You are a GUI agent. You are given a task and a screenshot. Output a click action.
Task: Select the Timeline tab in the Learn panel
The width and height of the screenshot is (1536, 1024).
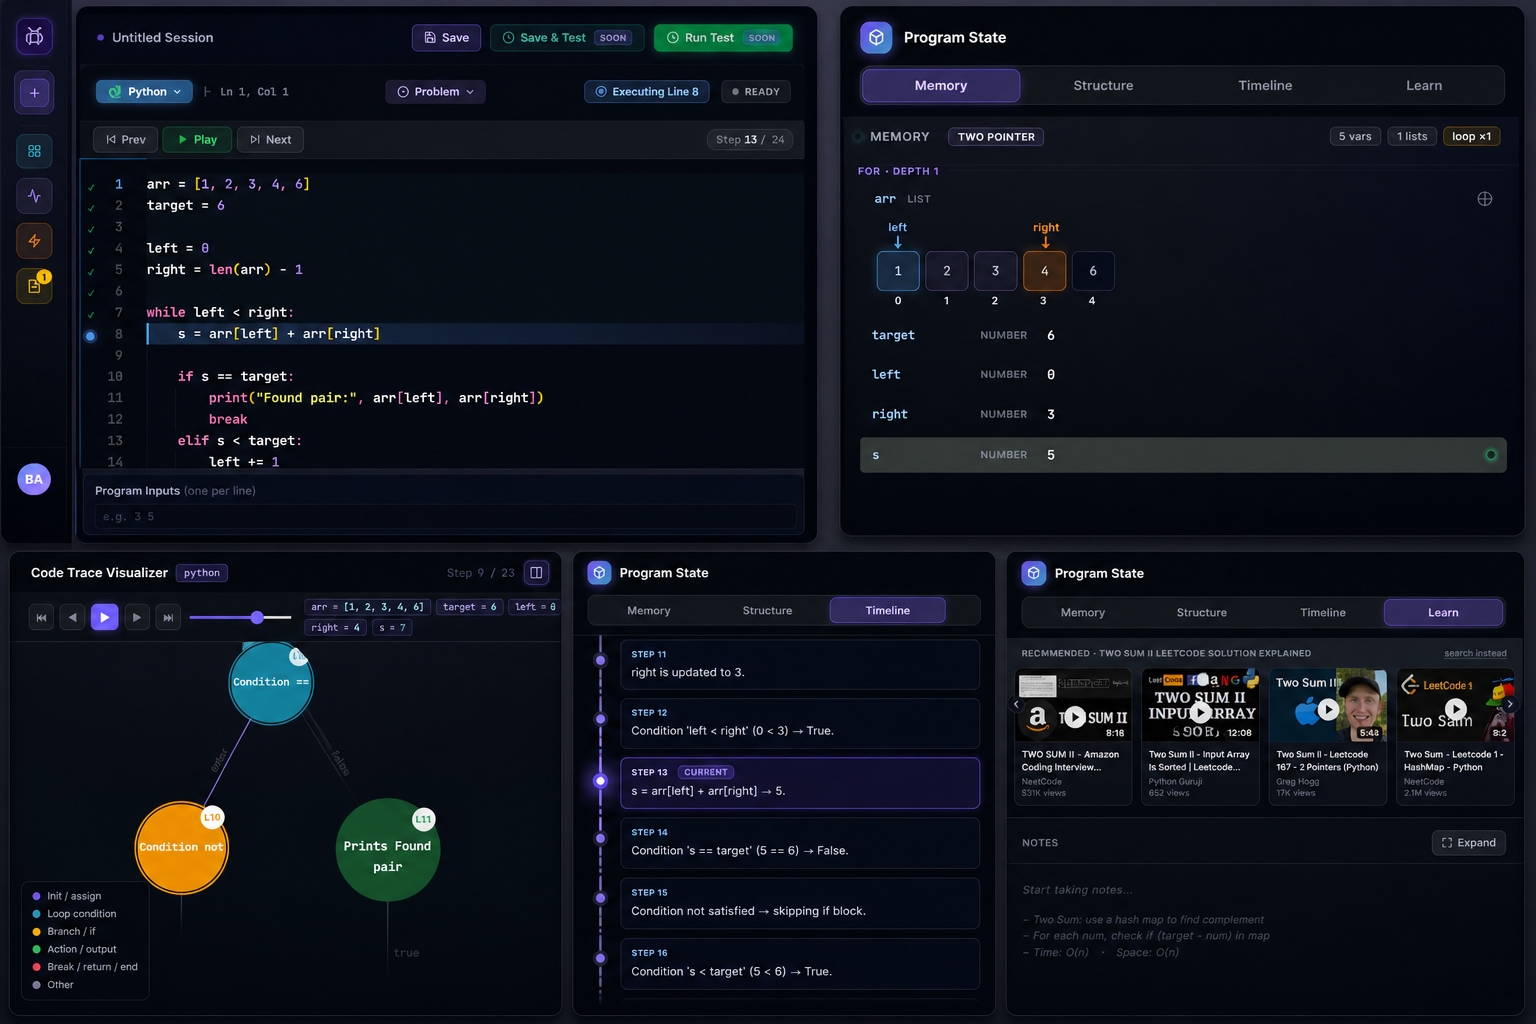click(1323, 613)
